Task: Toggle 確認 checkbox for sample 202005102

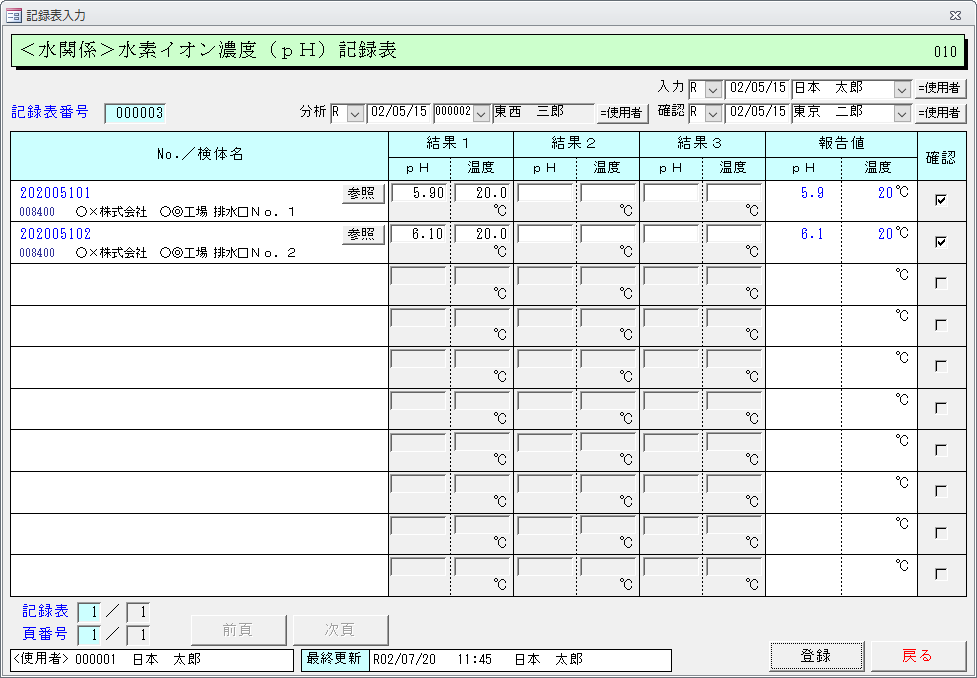Action: pyautogui.click(x=940, y=241)
